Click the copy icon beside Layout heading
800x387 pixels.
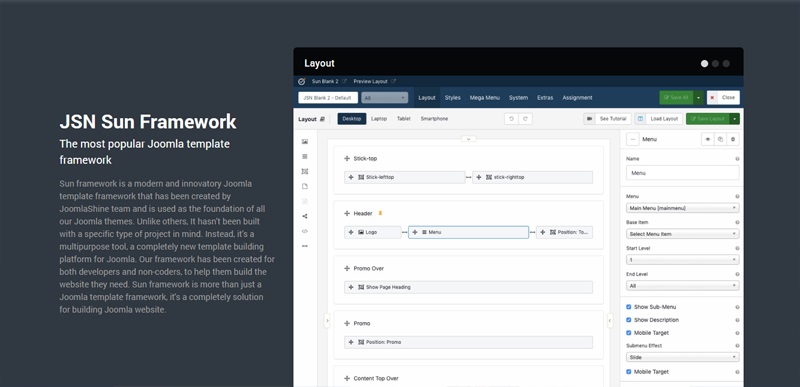[x=322, y=119]
